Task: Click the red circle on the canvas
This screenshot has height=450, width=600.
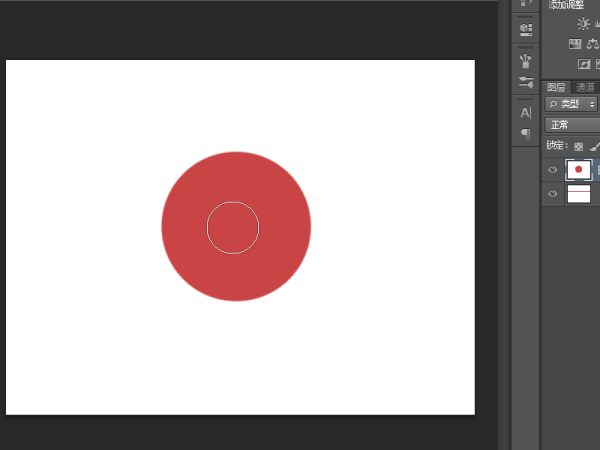Action: [x=236, y=227]
